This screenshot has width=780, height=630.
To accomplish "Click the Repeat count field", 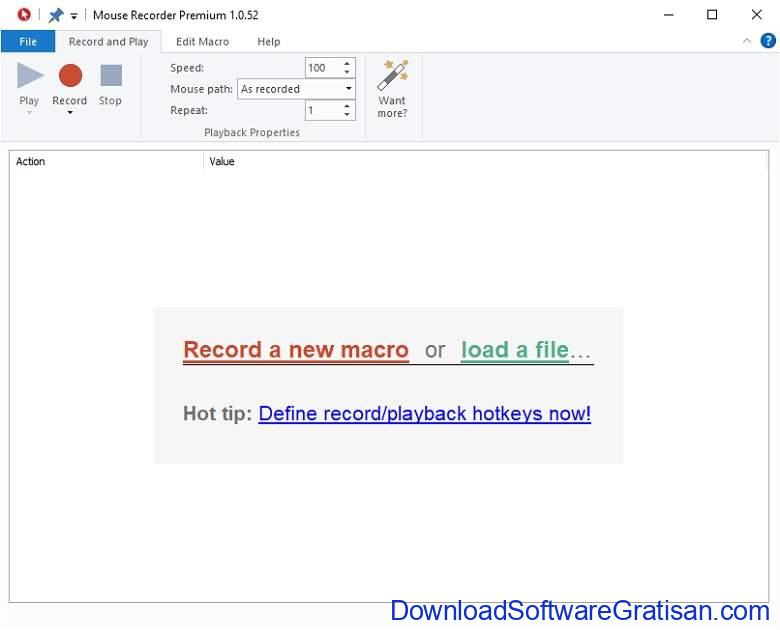I will 323,110.
